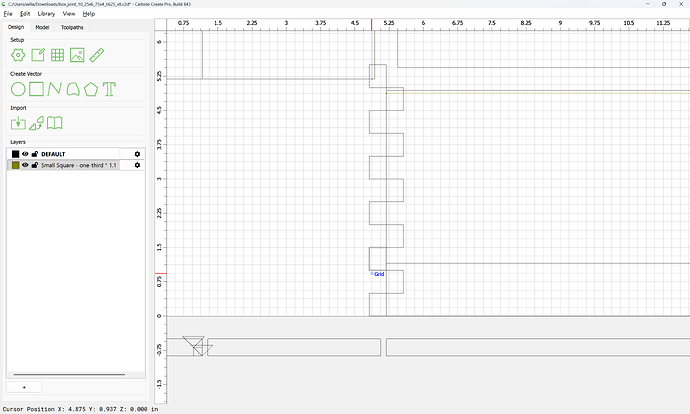The height and width of the screenshot is (414, 690).
Task: Select the Measure ruler tool
Action: (97, 55)
